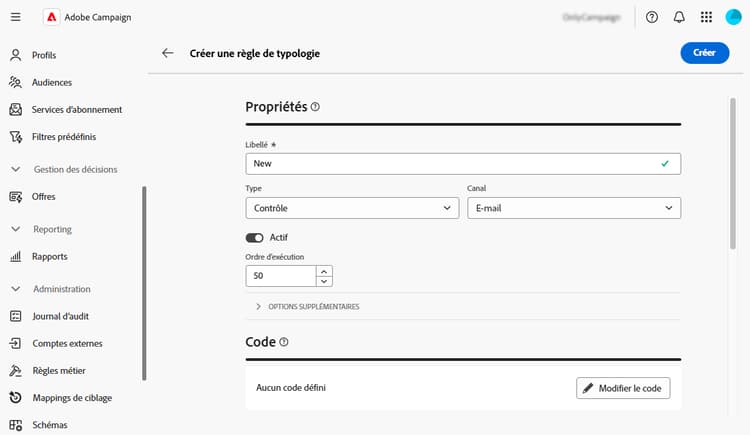The height and width of the screenshot is (435, 750).
Task: Open the Type dropdown set to Contrôle
Action: click(351, 208)
